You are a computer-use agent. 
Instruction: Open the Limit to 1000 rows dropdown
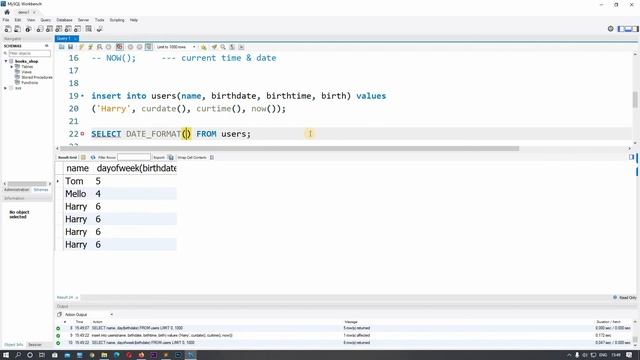(x=176, y=47)
